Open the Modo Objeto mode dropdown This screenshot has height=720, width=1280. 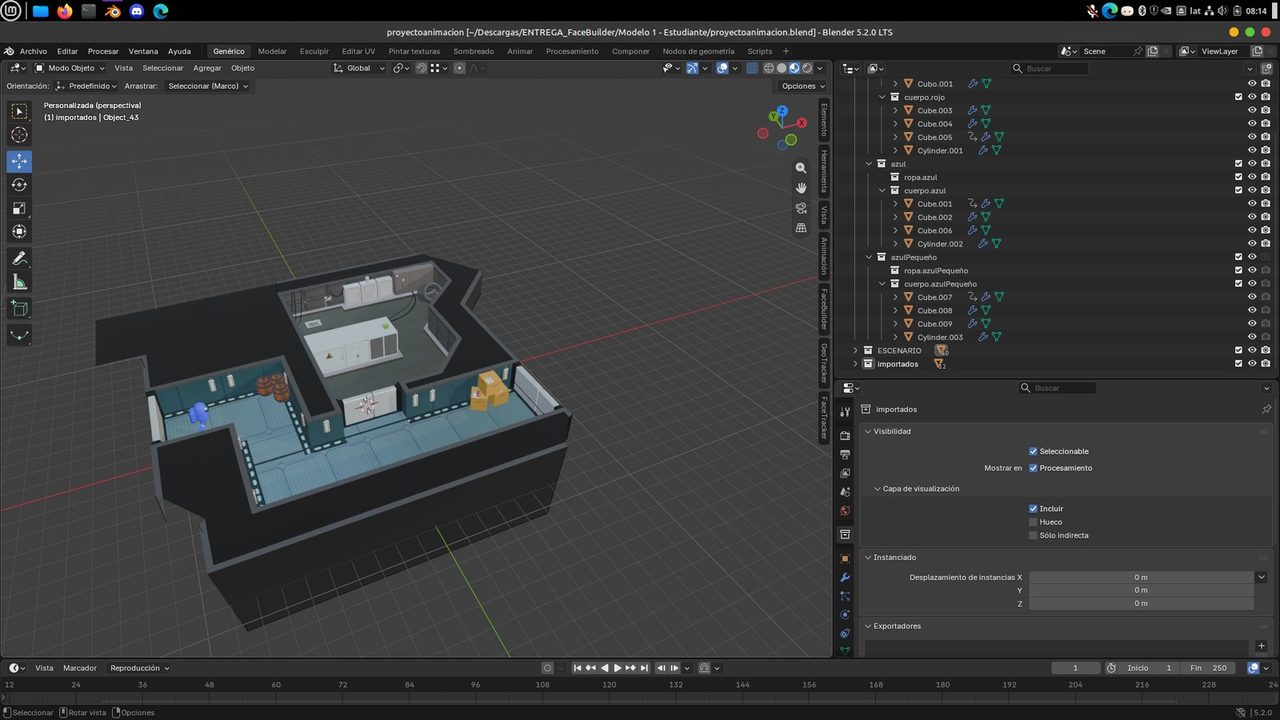pos(70,68)
